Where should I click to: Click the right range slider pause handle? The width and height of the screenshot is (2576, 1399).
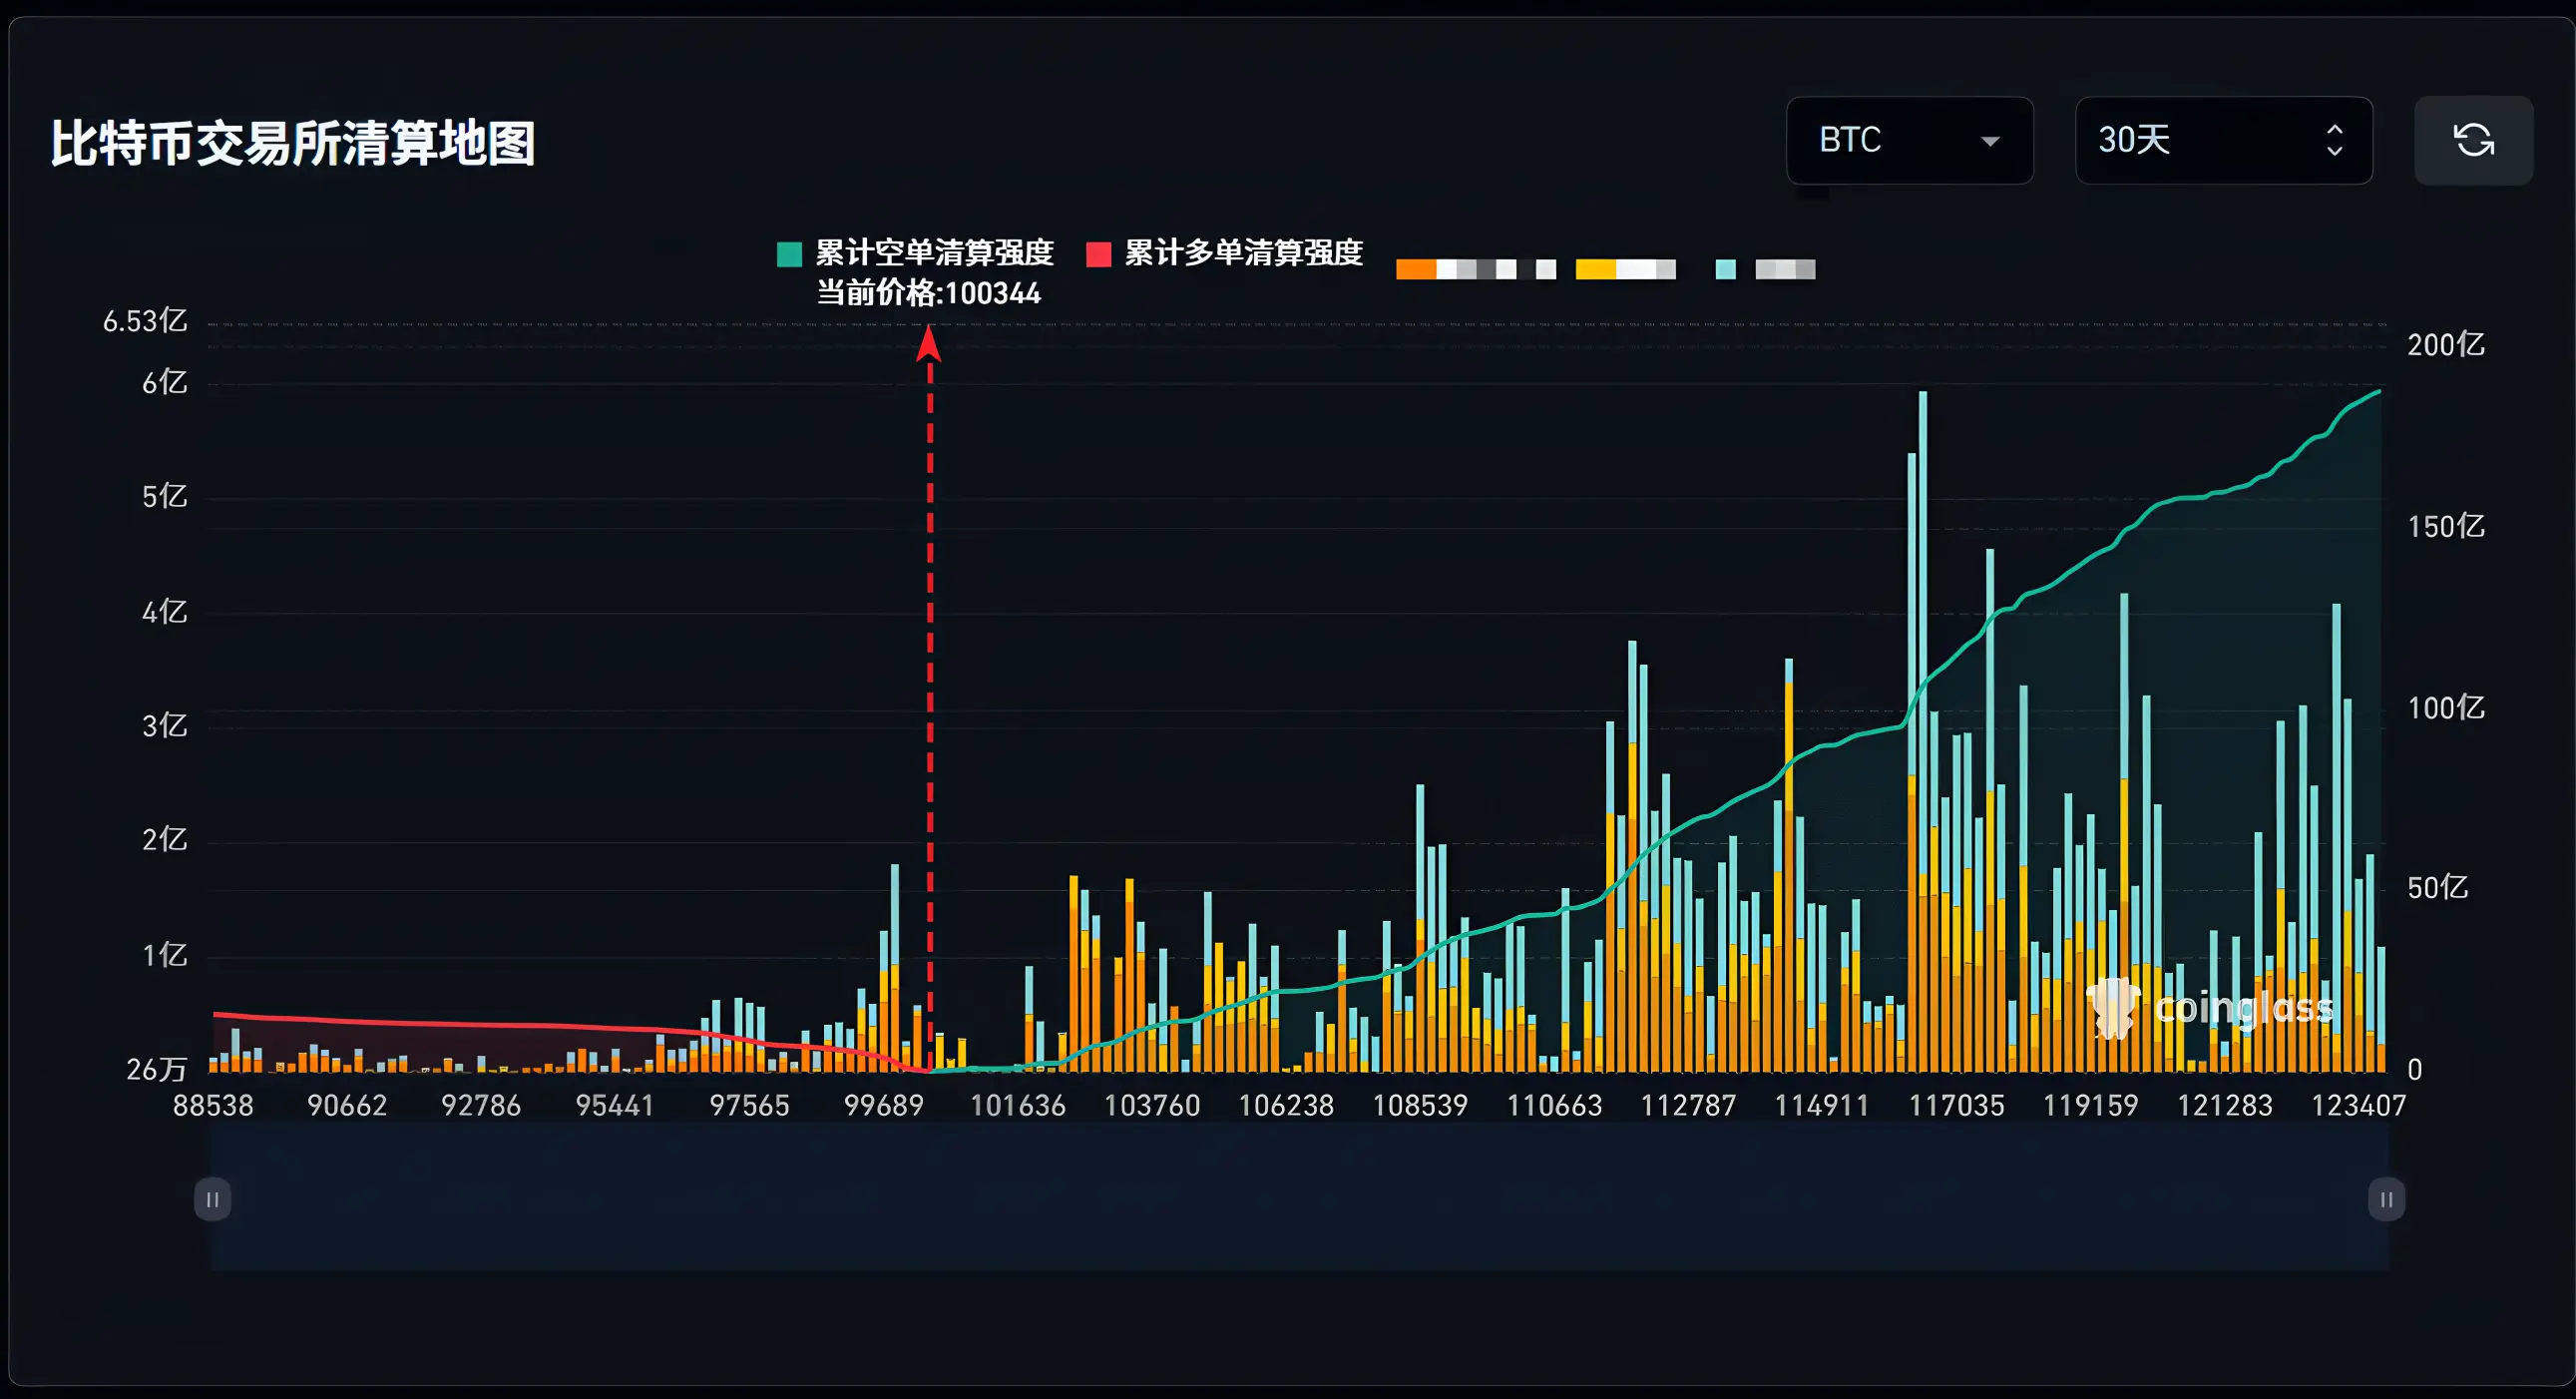(2386, 1199)
